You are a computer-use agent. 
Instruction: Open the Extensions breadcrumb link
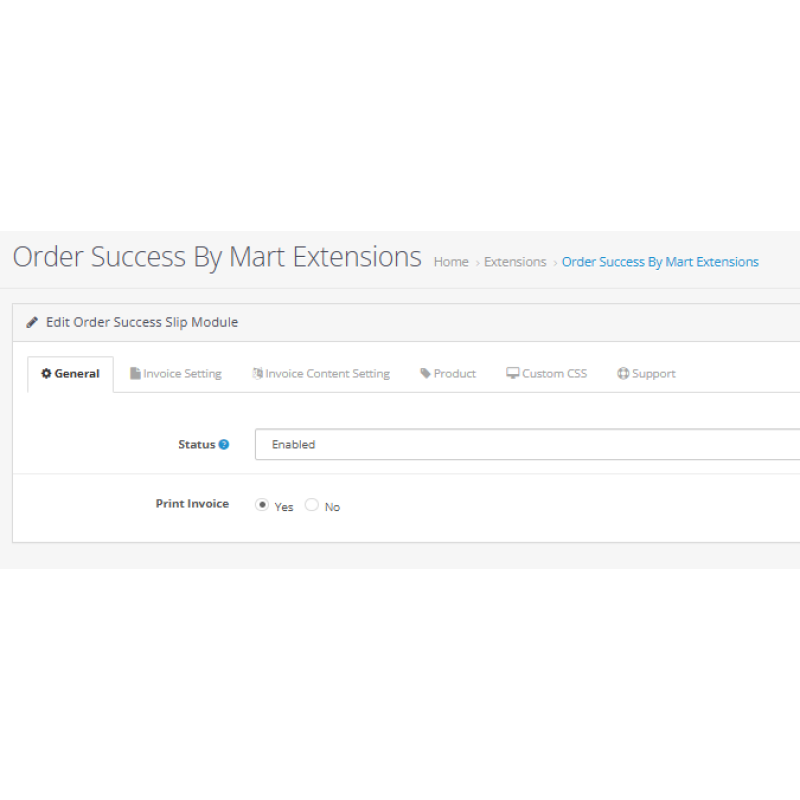pos(515,262)
